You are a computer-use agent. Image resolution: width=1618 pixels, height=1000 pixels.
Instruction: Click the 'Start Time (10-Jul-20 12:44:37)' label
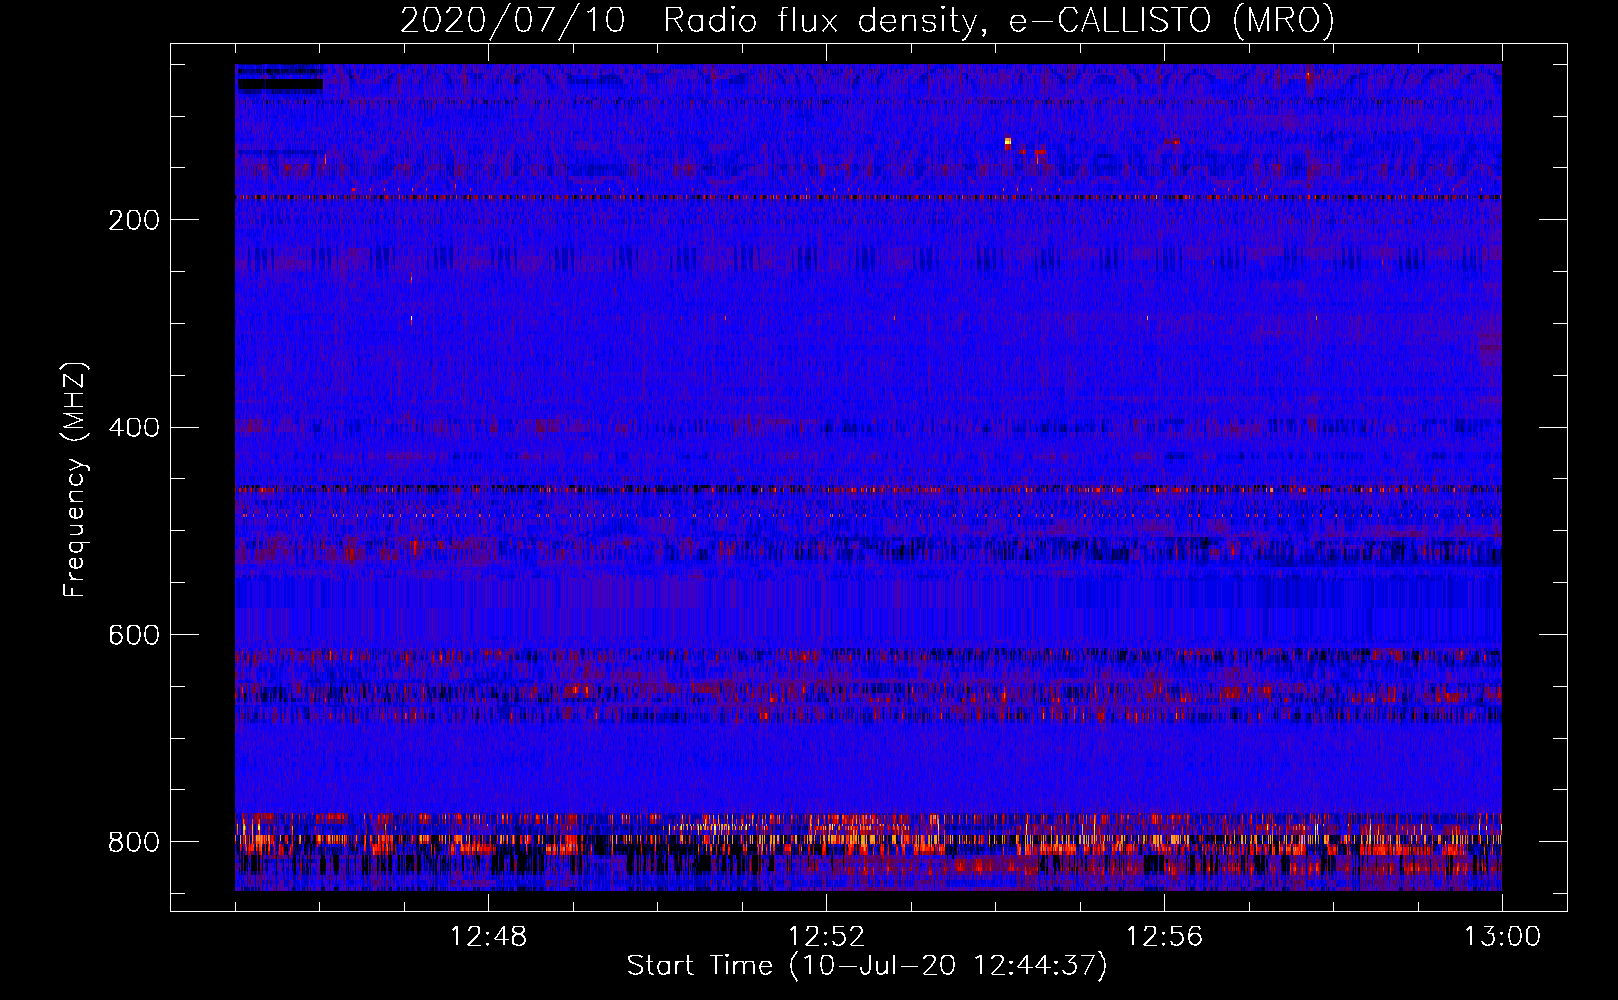click(867, 966)
